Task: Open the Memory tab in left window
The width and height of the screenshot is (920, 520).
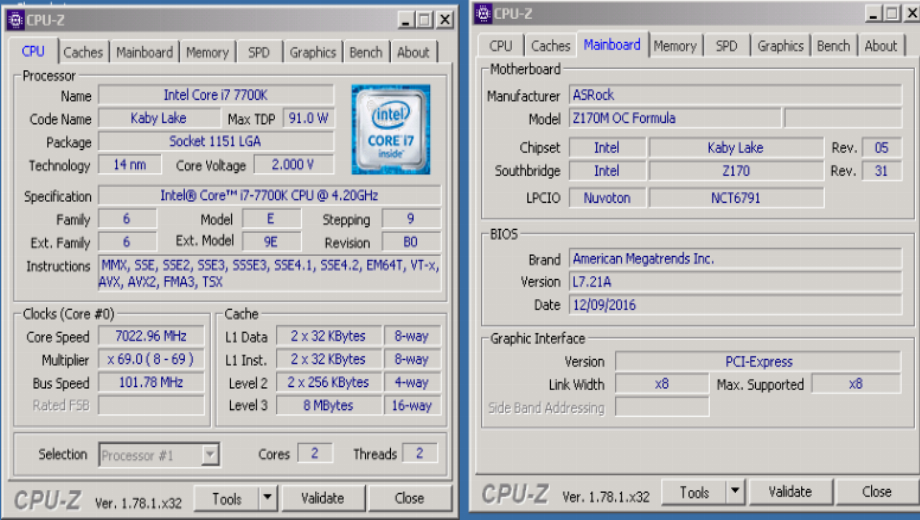Action: [207, 52]
